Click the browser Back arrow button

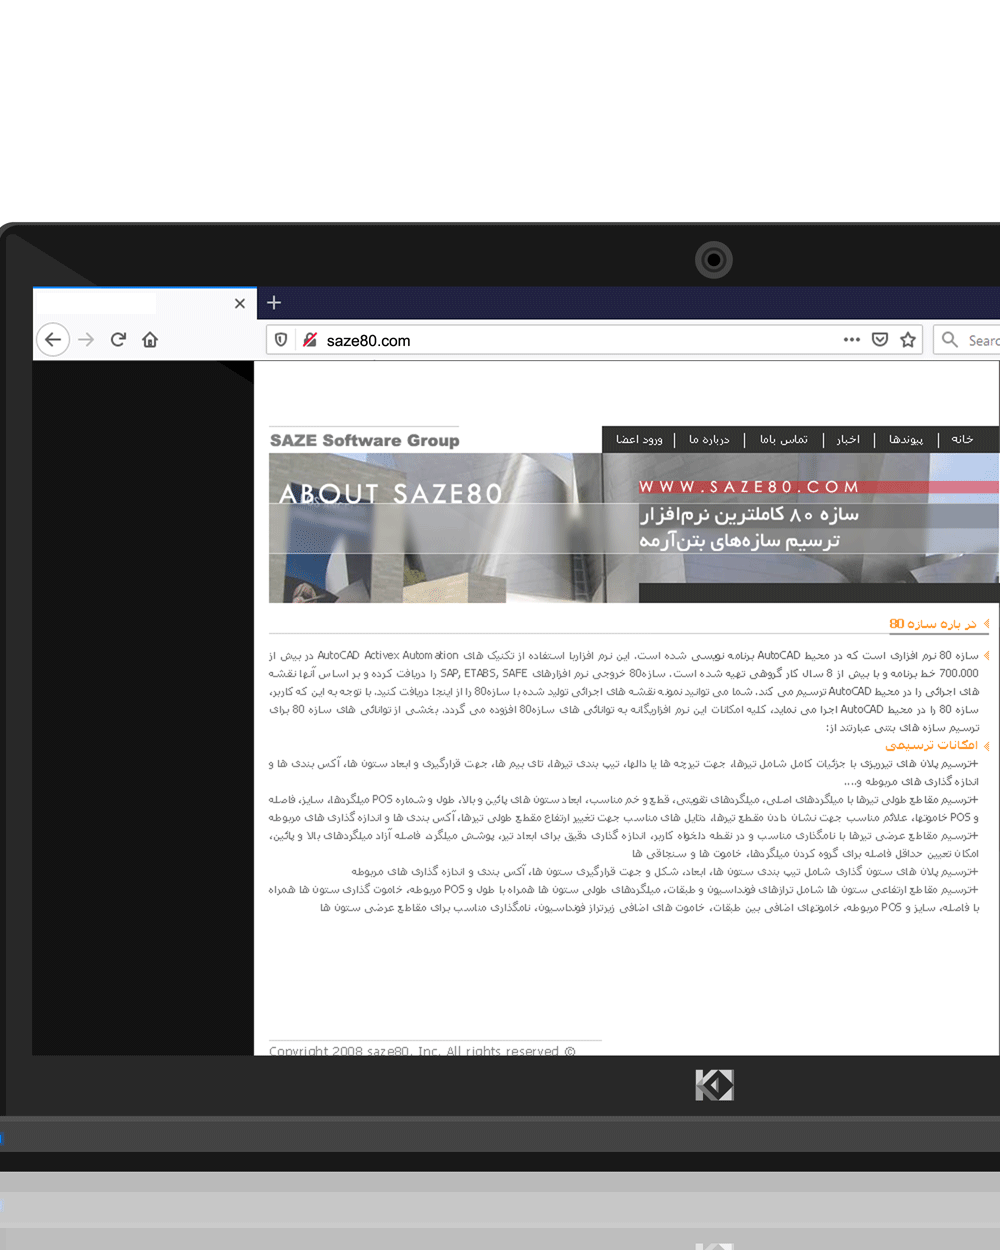tap(53, 340)
